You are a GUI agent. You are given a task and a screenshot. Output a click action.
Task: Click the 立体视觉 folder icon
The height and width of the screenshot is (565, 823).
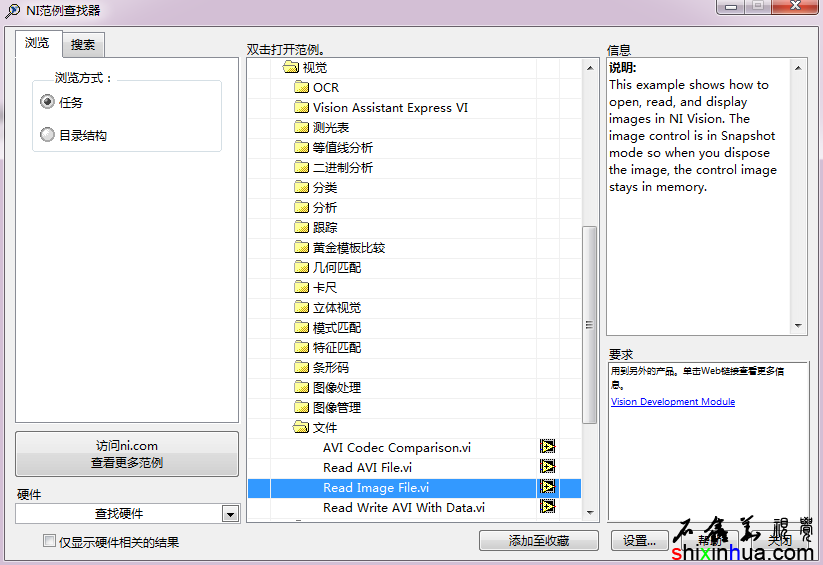pyautogui.click(x=302, y=307)
